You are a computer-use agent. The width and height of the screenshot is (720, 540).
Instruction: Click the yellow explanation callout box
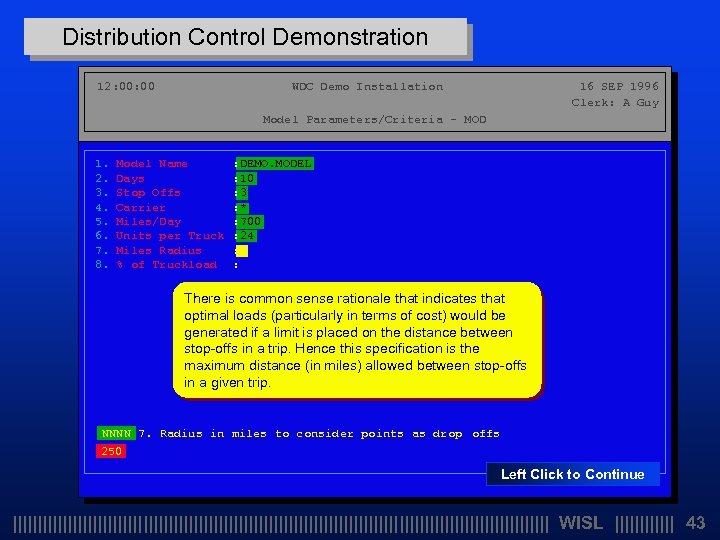358,340
